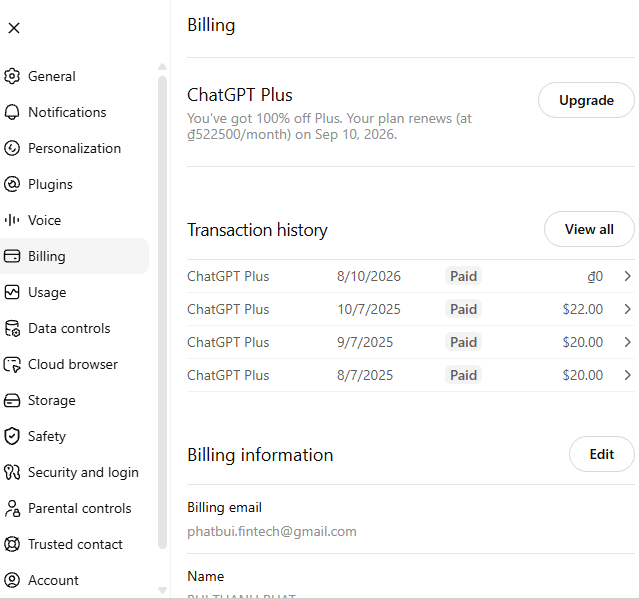Click the $22.00 transaction amount

coord(583,309)
